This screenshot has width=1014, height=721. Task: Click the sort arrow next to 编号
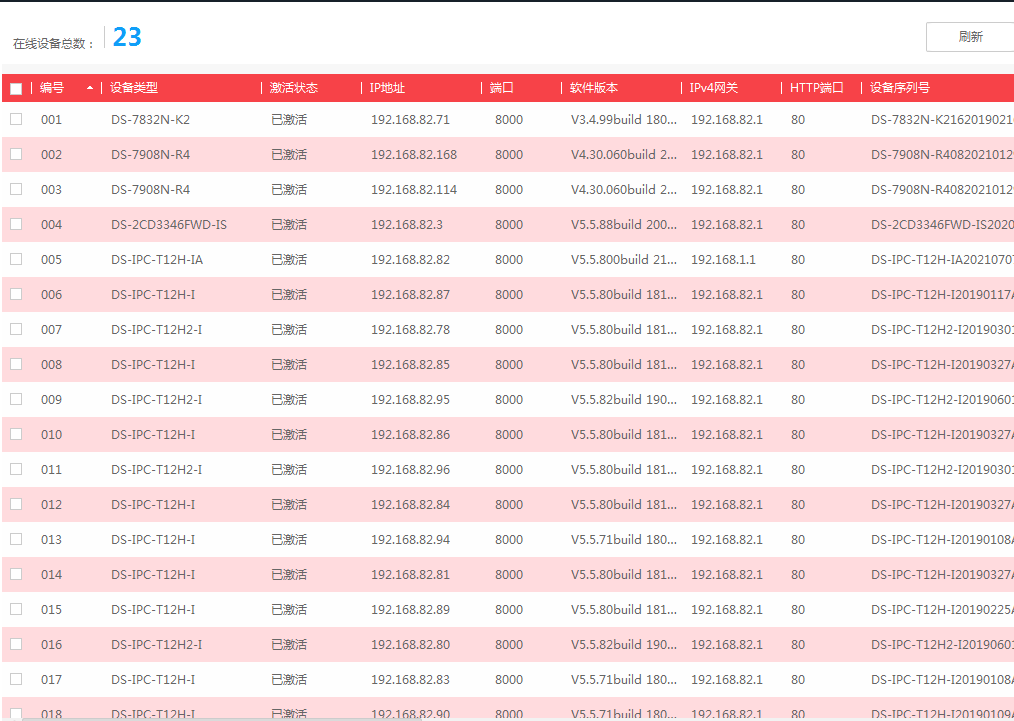coord(90,88)
